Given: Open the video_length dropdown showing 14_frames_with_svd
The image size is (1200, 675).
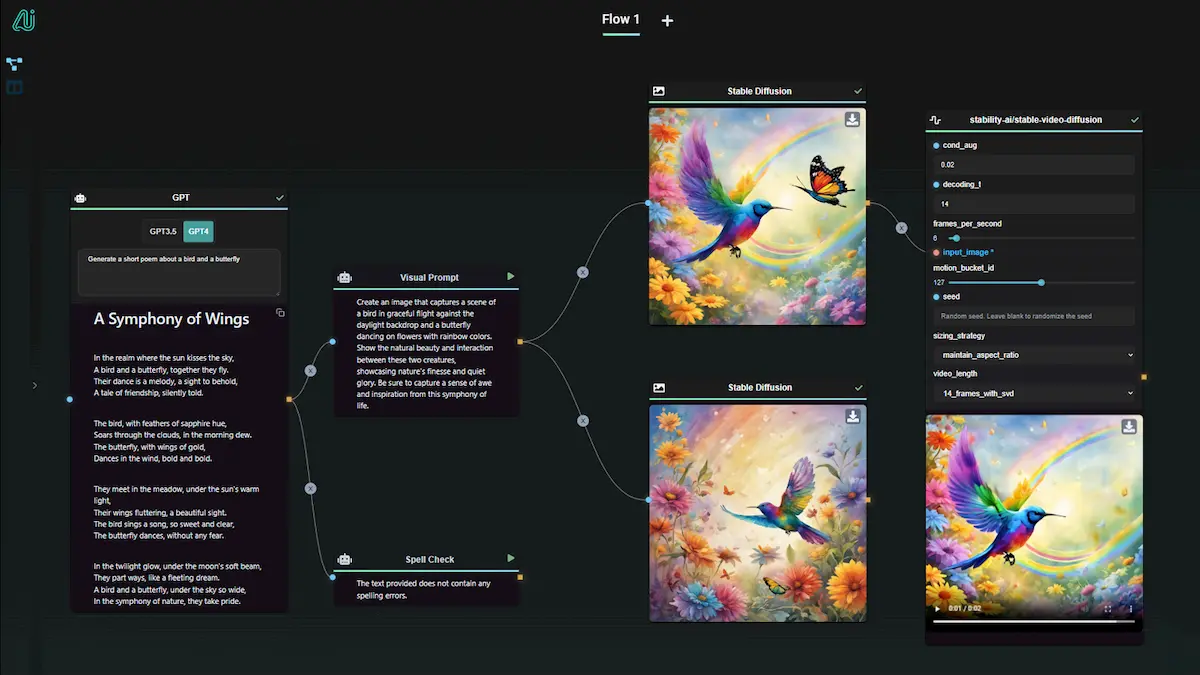Looking at the screenshot, I should pyautogui.click(x=1034, y=393).
